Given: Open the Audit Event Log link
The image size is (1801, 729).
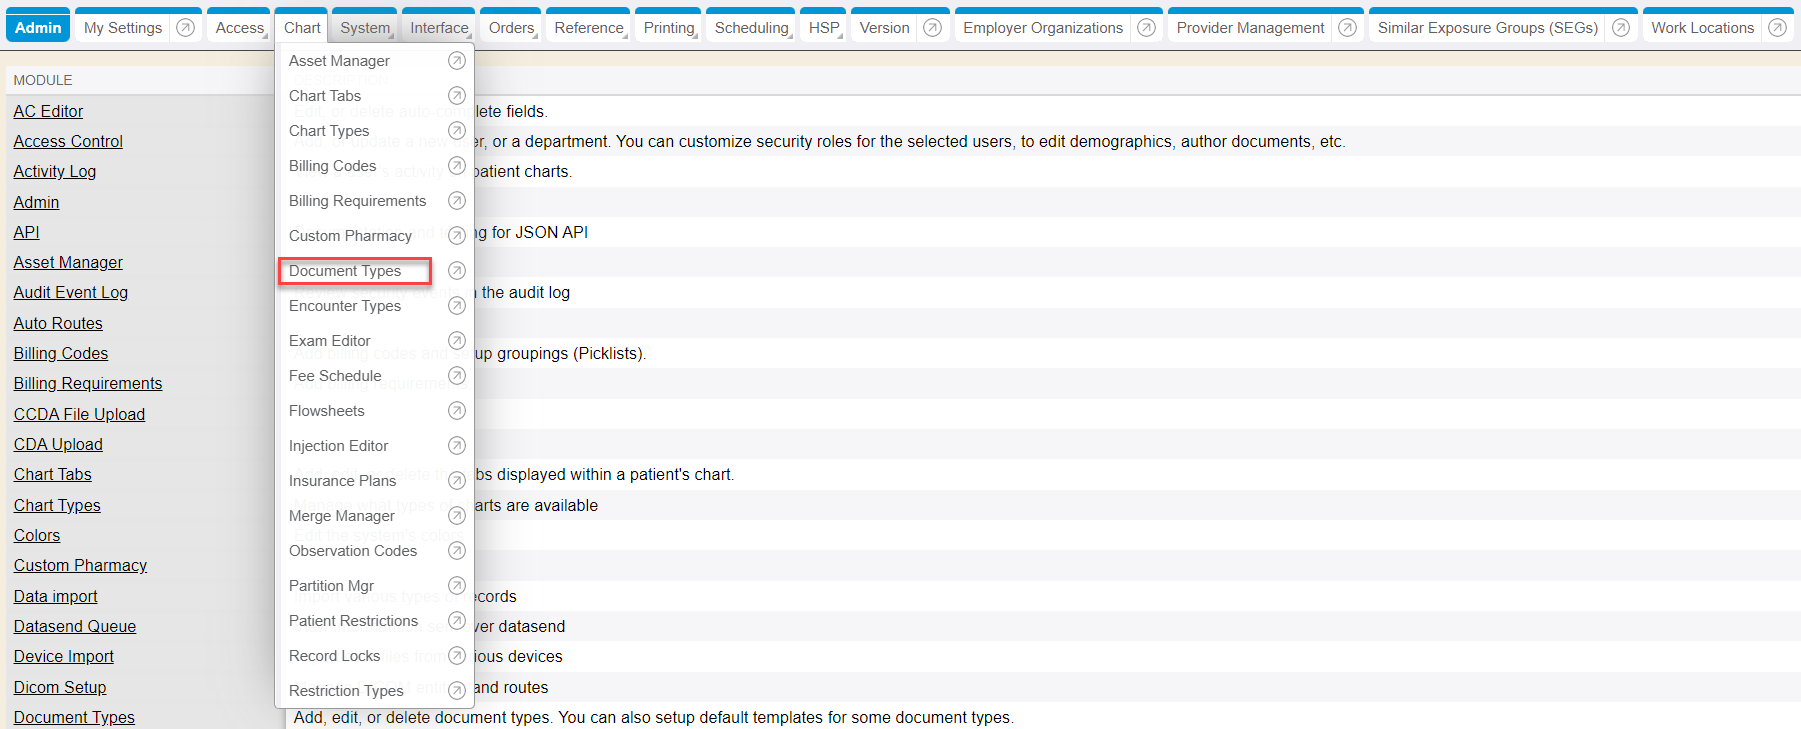Looking at the screenshot, I should pyautogui.click(x=70, y=293).
